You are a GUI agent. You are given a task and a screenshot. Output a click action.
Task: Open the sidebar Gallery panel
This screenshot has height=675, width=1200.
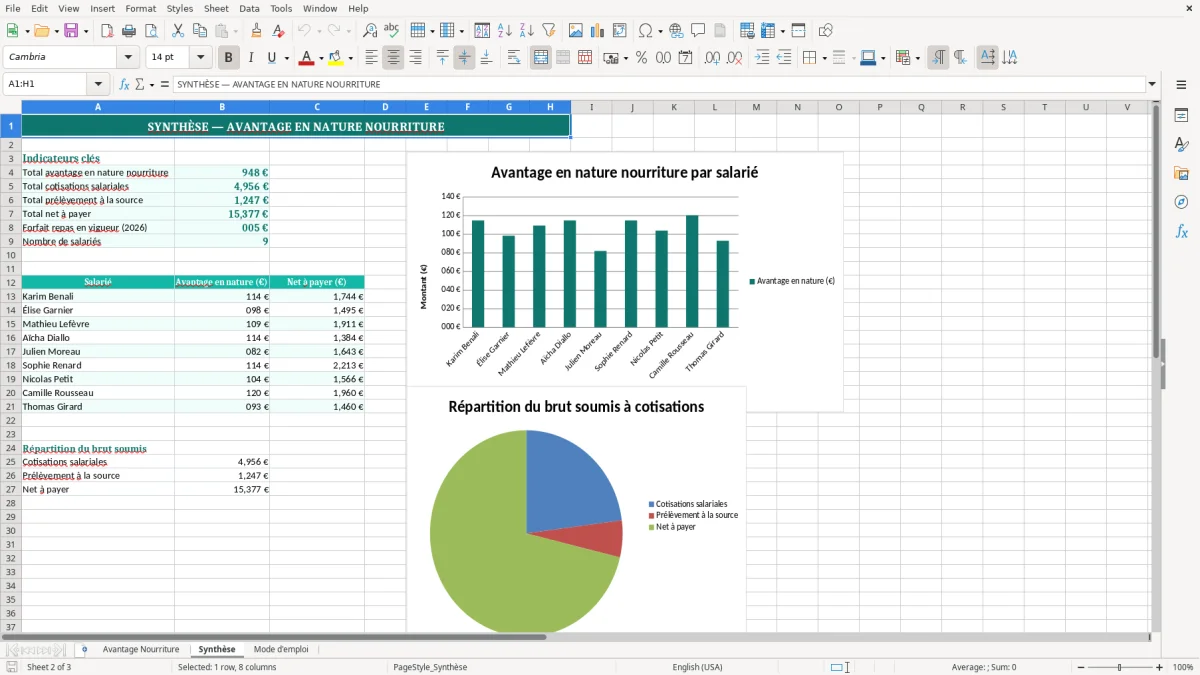(x=1181, y=174)
